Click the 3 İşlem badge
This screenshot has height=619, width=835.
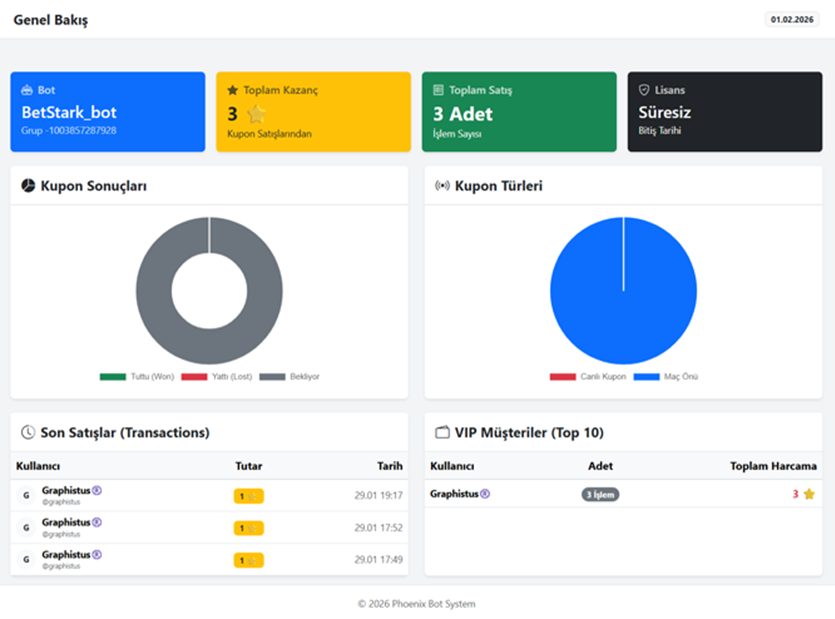click(x=600, y=494)
